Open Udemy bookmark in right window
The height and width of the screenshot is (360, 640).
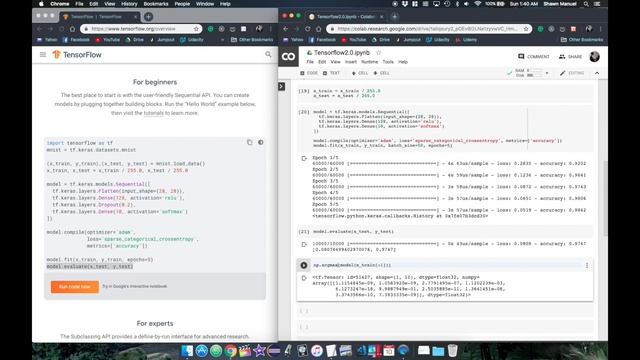[466, 40]
